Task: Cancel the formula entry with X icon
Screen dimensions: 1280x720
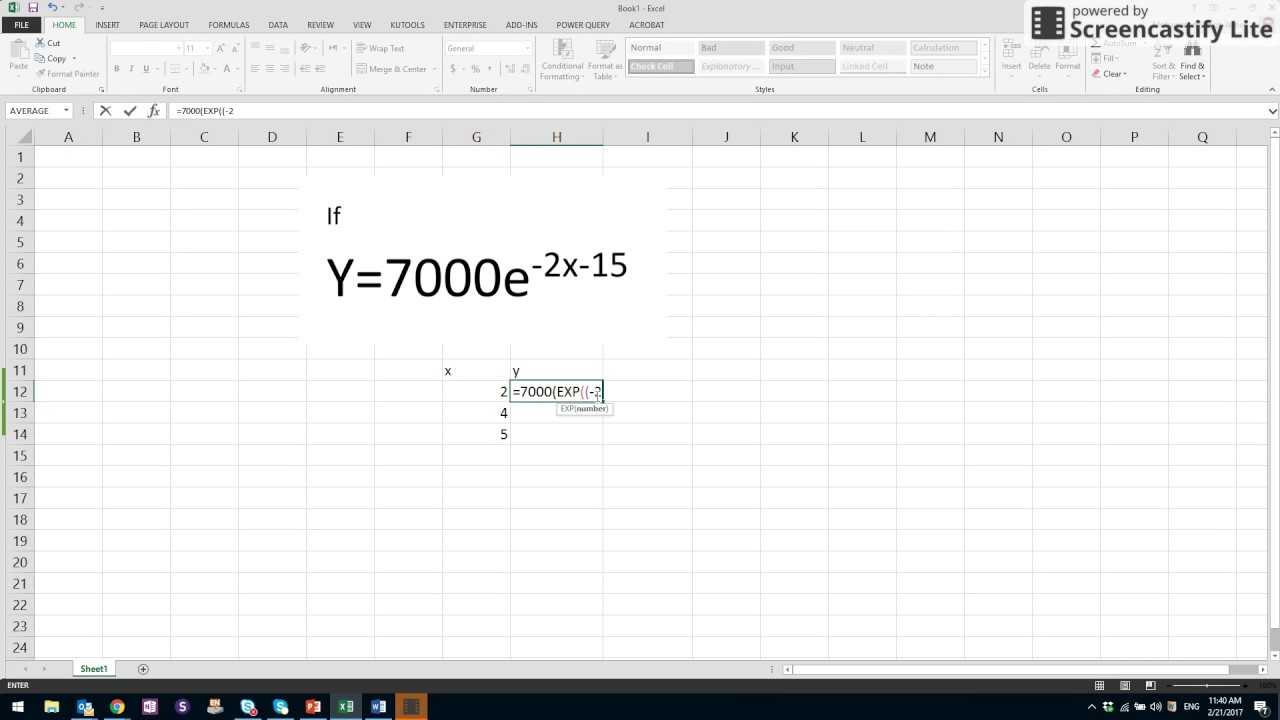Action: [106, 111]
